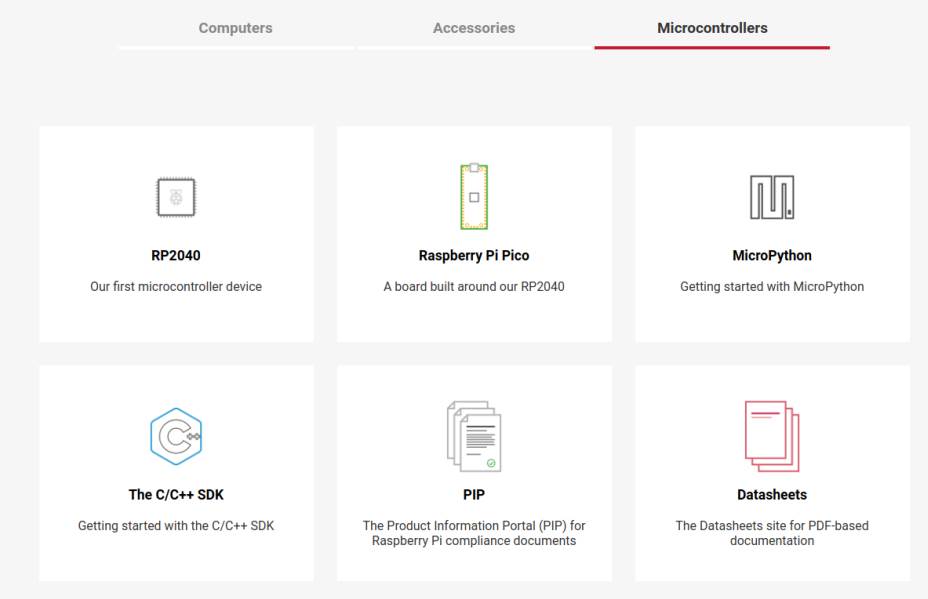Click 'Our first microcontroller device' text
This screenshot has width=928, height=599.
coord(176,286)
